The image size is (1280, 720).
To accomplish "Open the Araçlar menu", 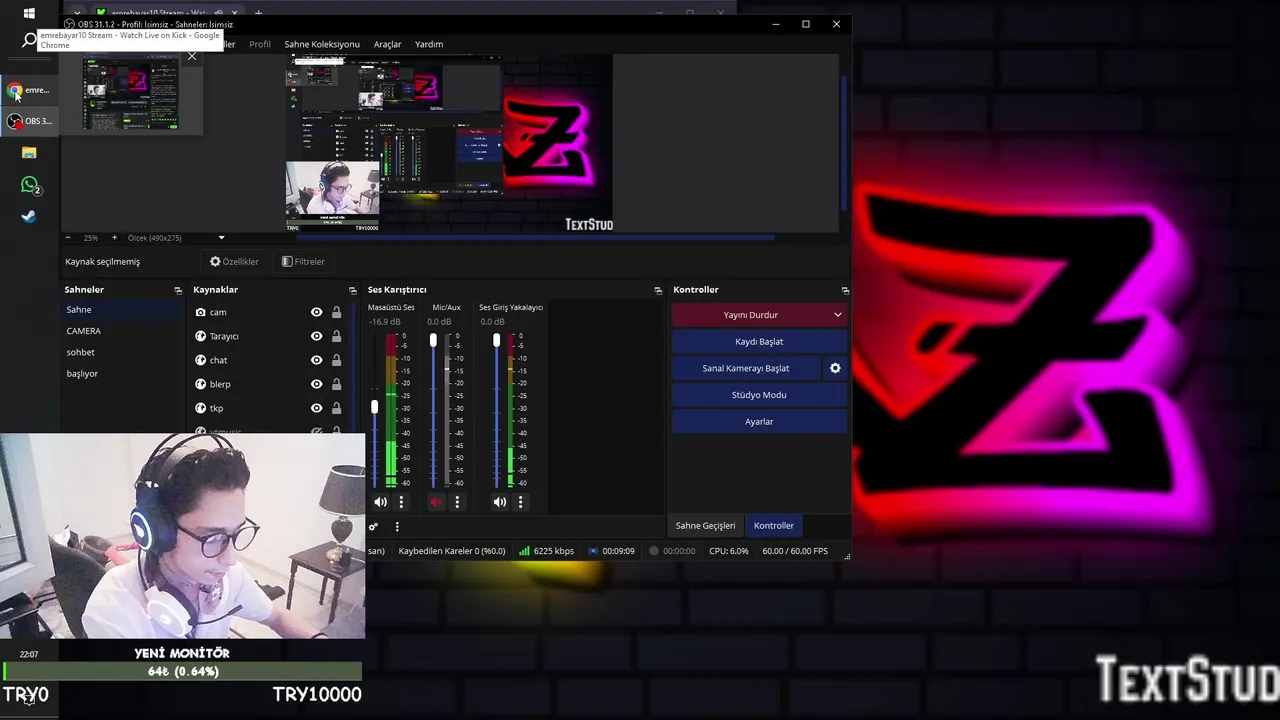I will pyautogui.click(x=388, y=44).
